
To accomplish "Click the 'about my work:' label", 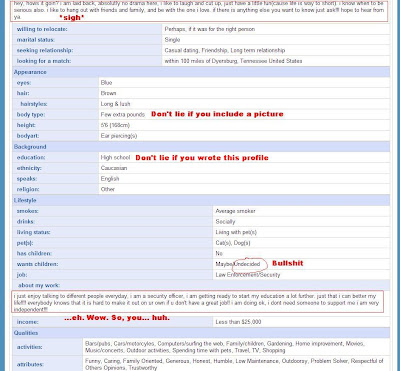I will pyautogui.click(x=39, y=286).
